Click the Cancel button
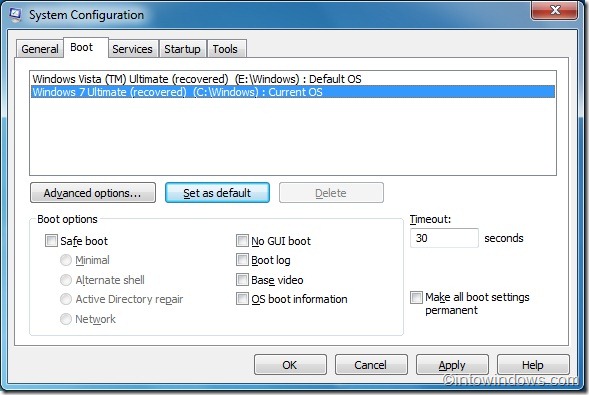The height and width of the screenshot is (395, 589). pyautogui.click(x=371, y=365)
